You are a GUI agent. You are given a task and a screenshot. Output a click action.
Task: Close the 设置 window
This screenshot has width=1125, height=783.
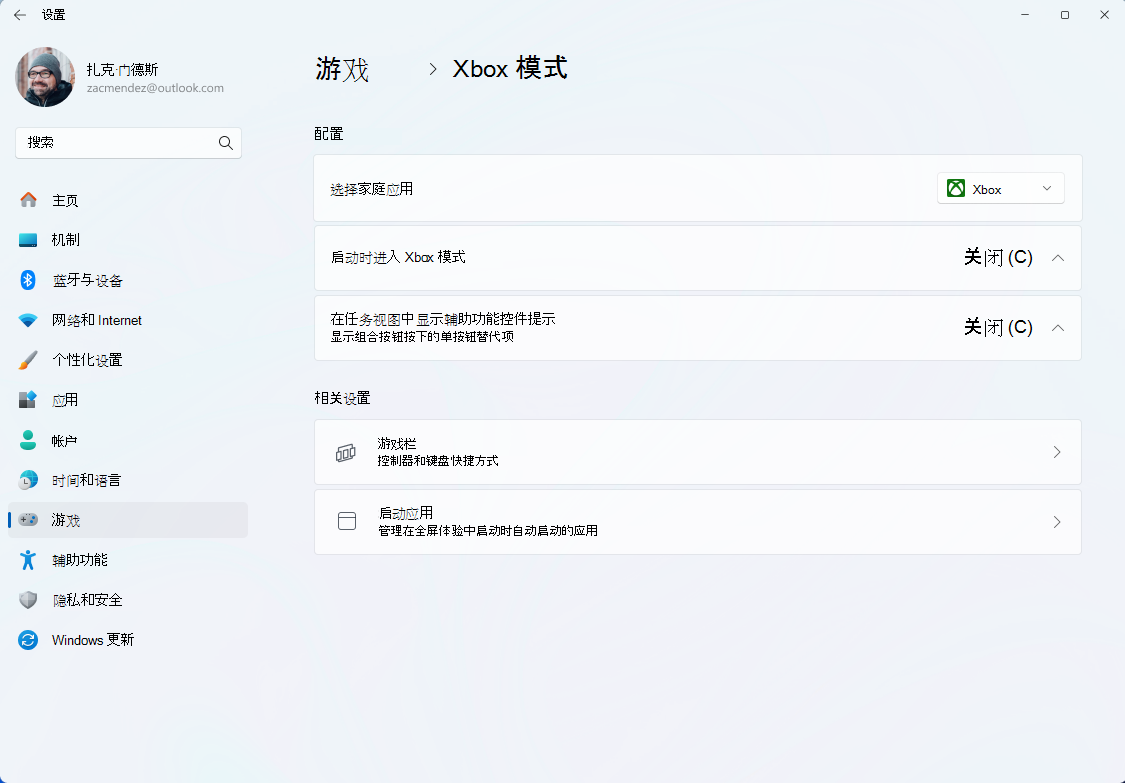click(1104, 15)
